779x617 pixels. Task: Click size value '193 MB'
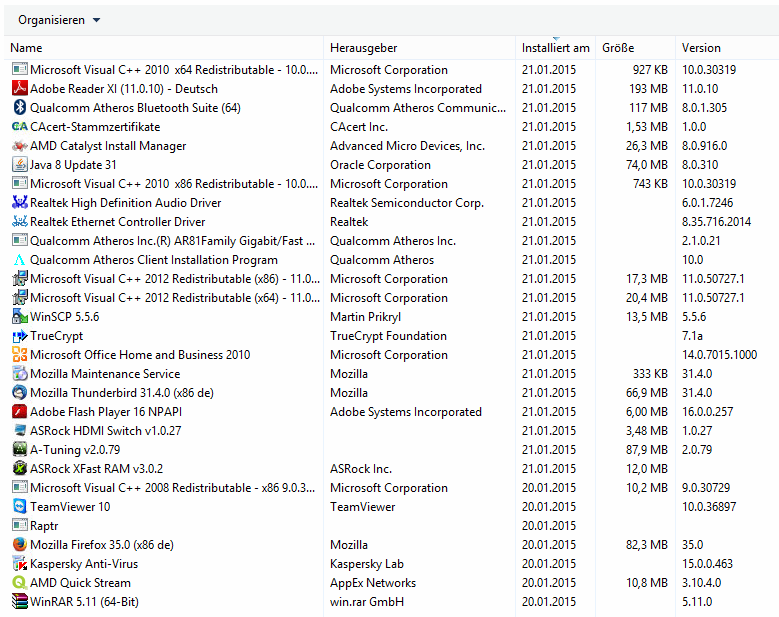[648, 89]
